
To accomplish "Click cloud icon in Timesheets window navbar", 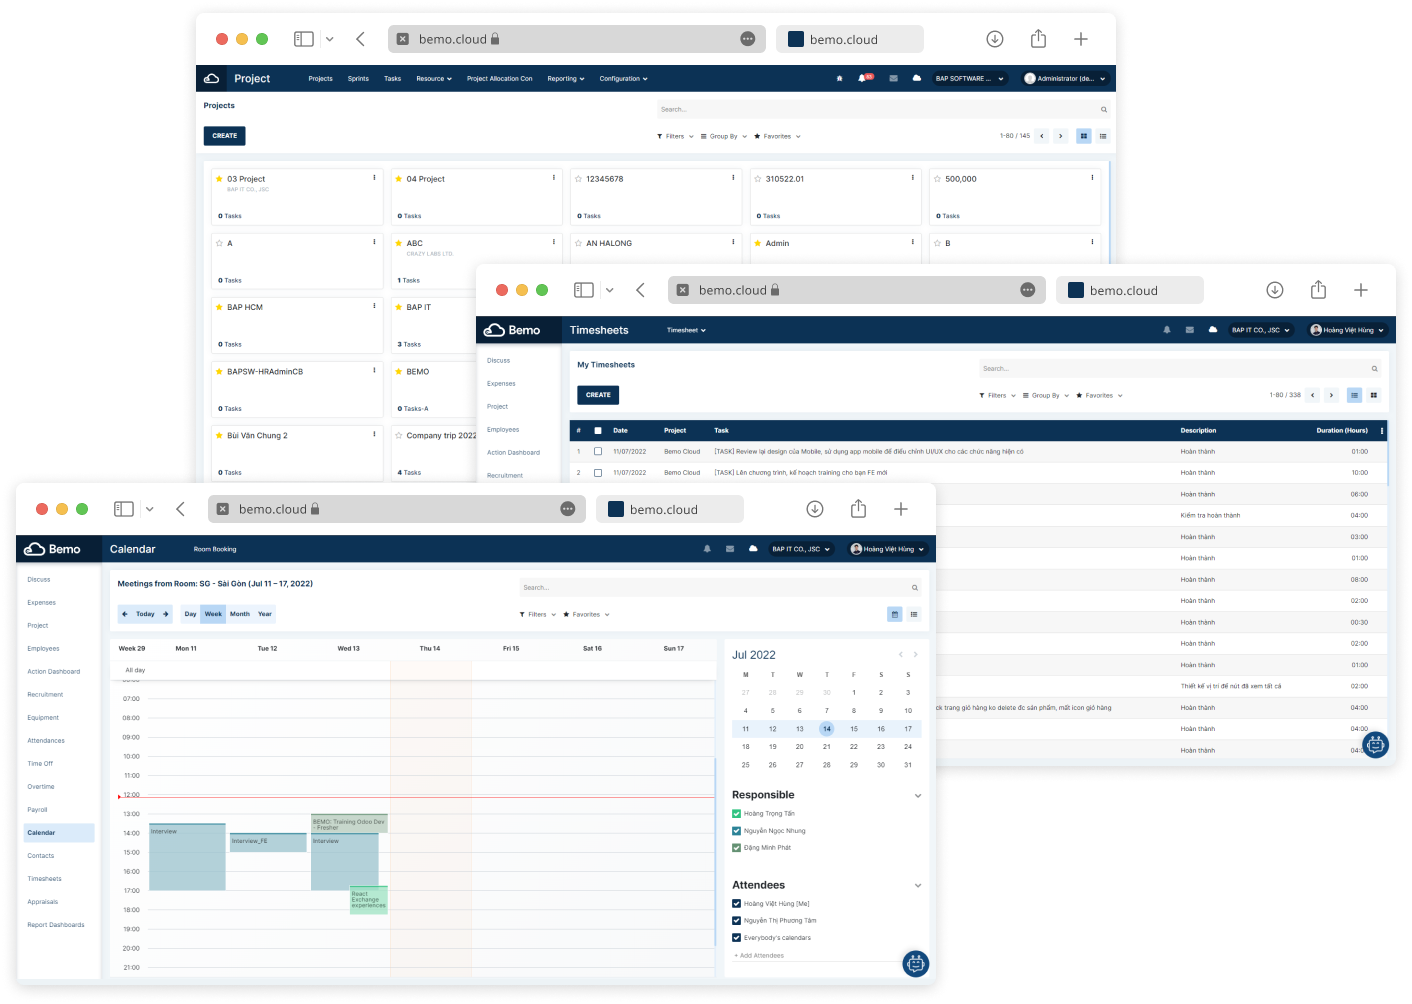I will (x=1213, y=330).
